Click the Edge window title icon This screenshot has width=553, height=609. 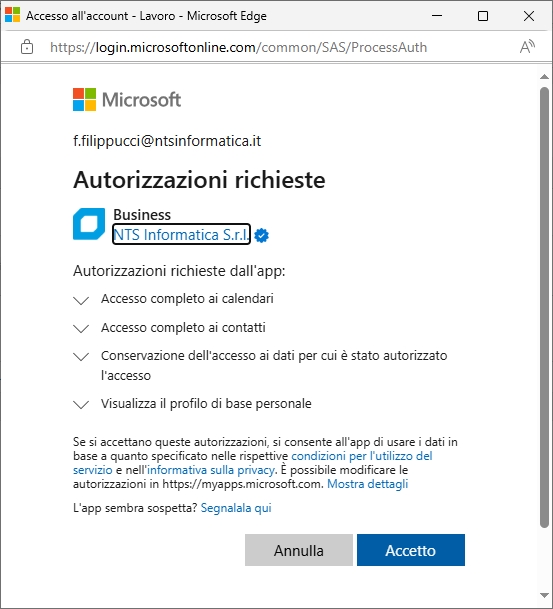[x=12, y=16]
